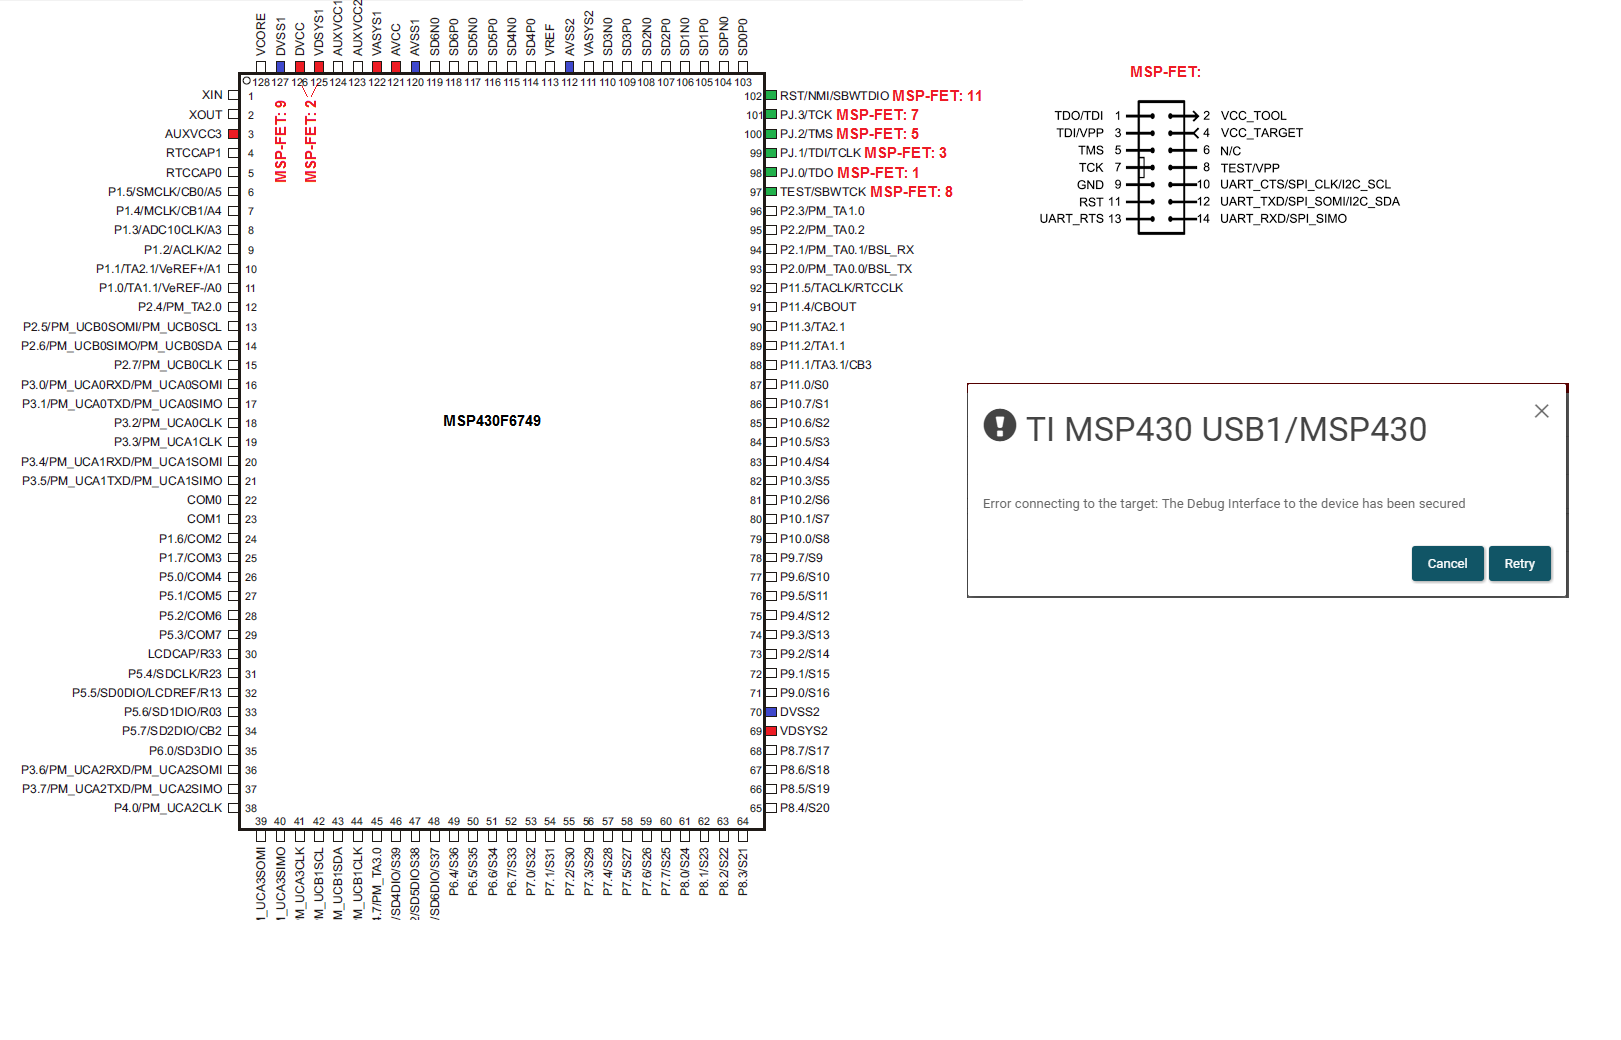Click the P11.5/TACLK/RTCCLK pin label
The height and width of the screenshot is (1040, 1621).
pos(841,288)
